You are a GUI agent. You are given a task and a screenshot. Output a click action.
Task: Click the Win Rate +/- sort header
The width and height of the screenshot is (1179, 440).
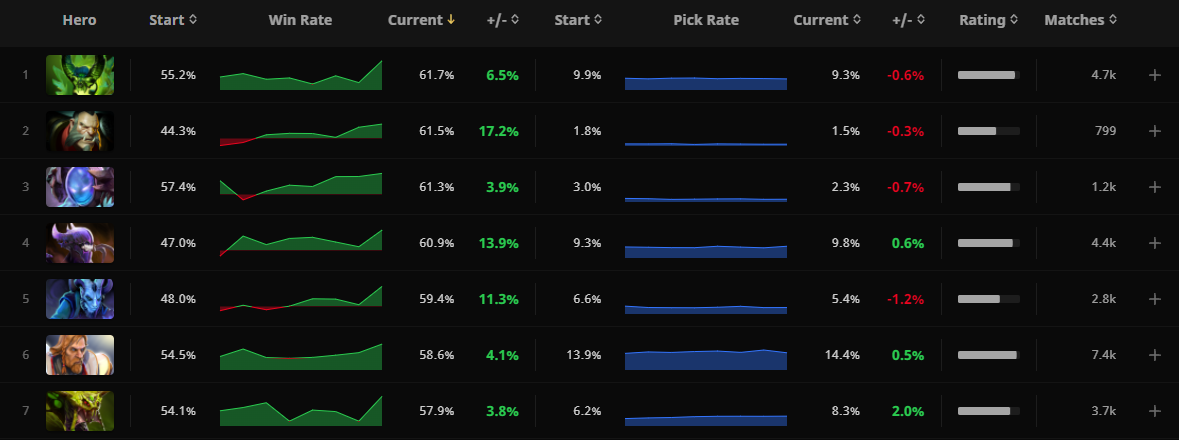[503, 20]
